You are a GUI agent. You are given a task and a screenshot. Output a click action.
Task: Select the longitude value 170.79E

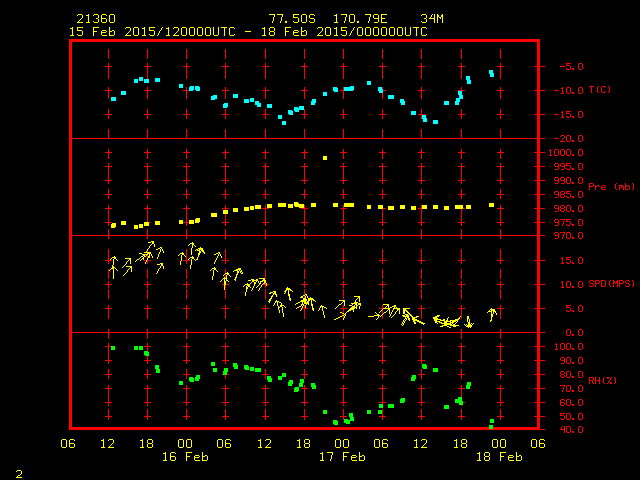[x=360, y=19]
